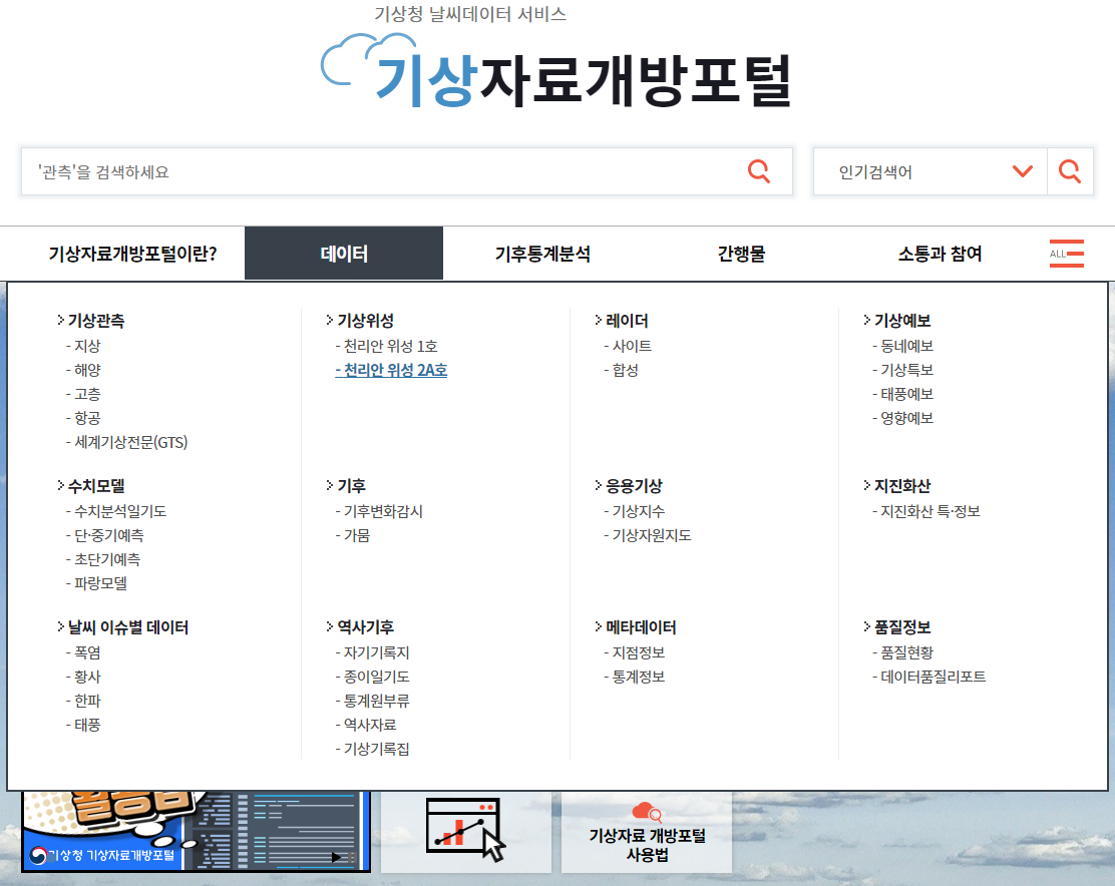The width and height of the screenshot is (1115, 886).
Task: Open the chart analysis shortcut icon
Action: coord(466,830)
